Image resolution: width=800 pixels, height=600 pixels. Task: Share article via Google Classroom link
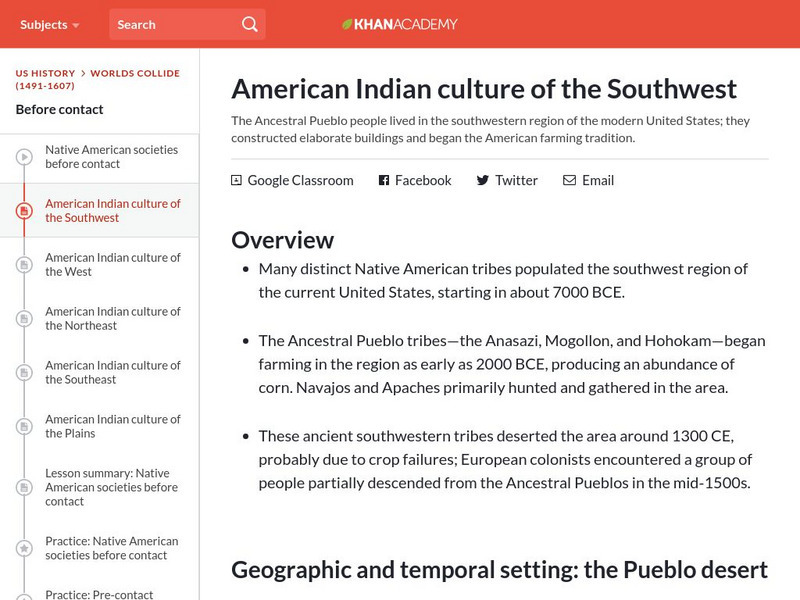[299, 181]
